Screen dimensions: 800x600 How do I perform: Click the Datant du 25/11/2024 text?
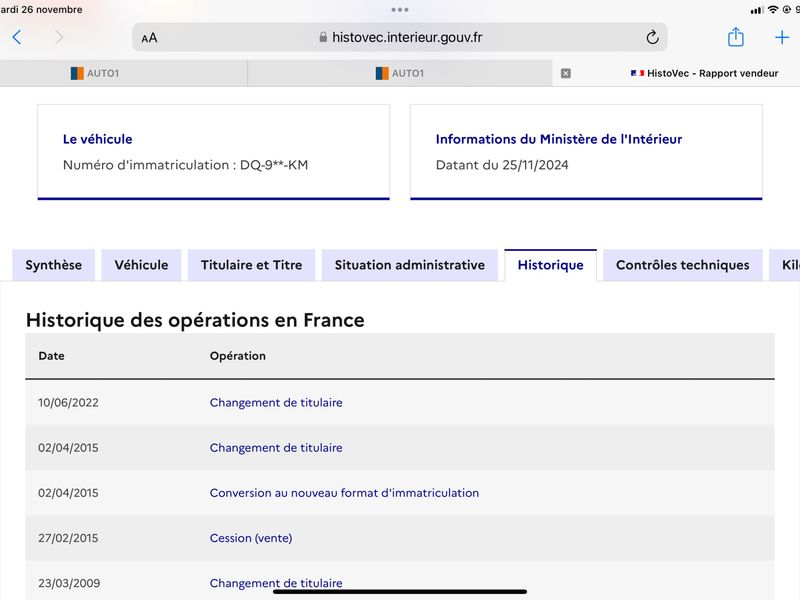click(502, 165)
